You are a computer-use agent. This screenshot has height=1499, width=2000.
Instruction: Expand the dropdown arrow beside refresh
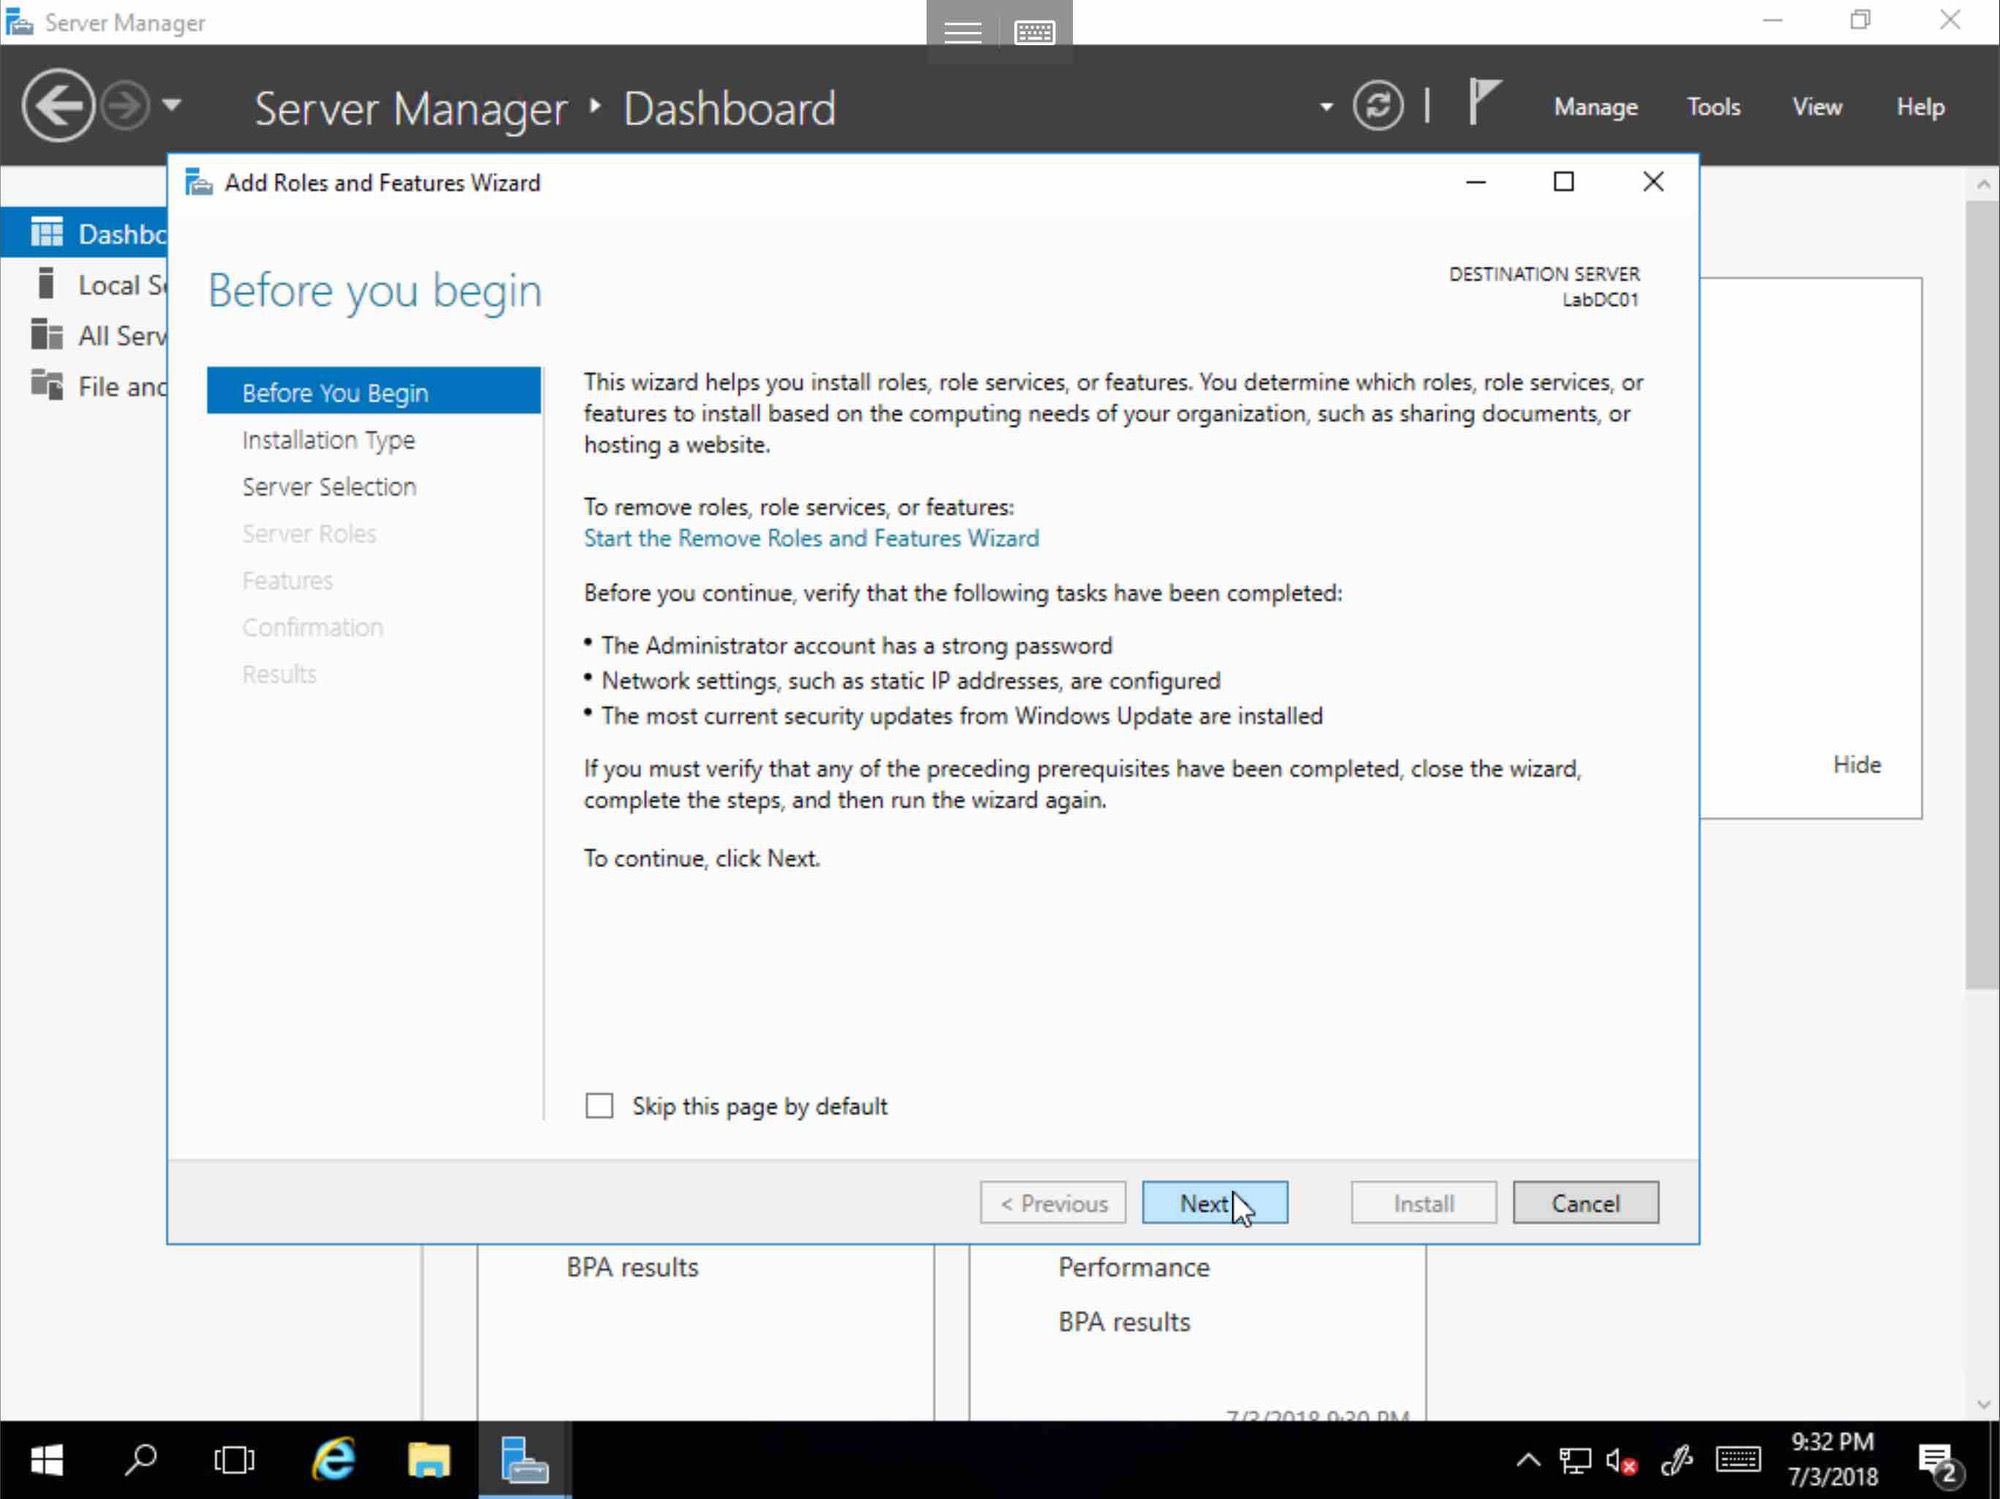pyautogui.click(x=1326, y=106)
